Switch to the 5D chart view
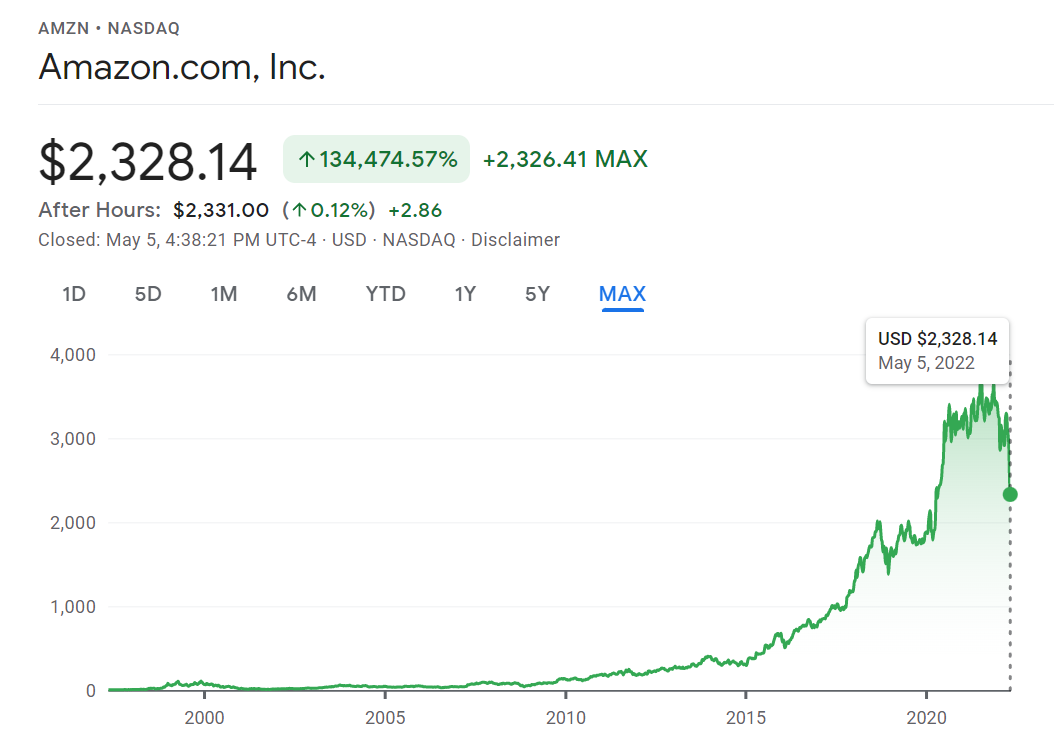Viewport: 1054px width, 748px height. pos(146,294)
